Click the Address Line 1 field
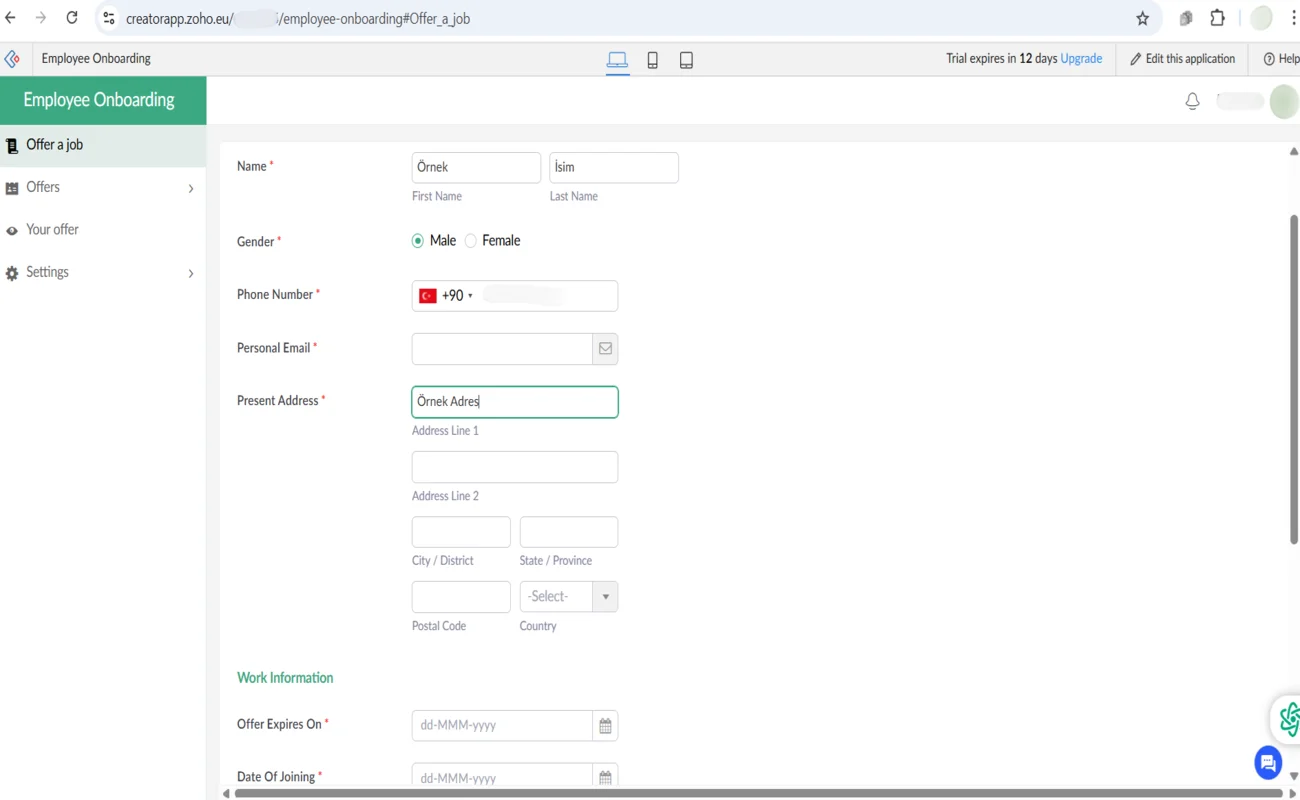Image resolution: width=1300 pixels, height=800 pixels. [515, 402]
